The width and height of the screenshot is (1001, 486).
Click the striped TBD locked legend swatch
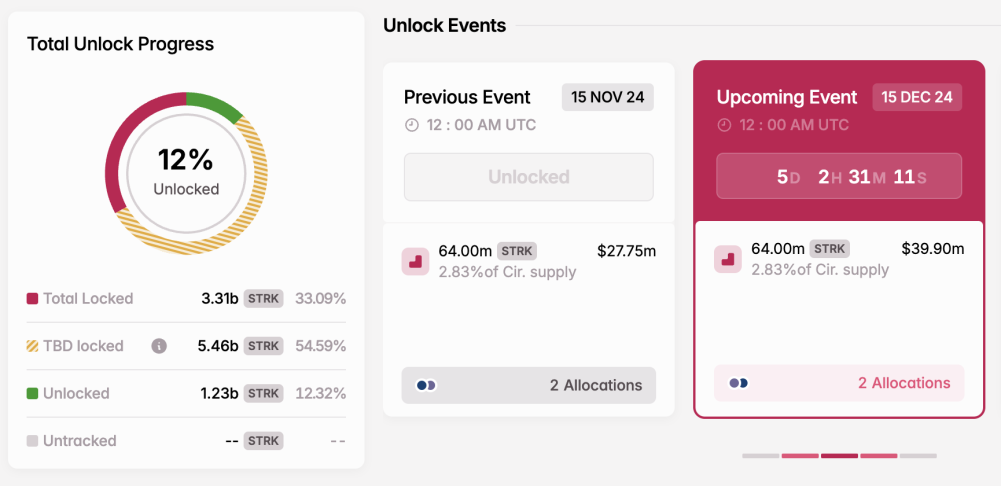tap(33, 346)
